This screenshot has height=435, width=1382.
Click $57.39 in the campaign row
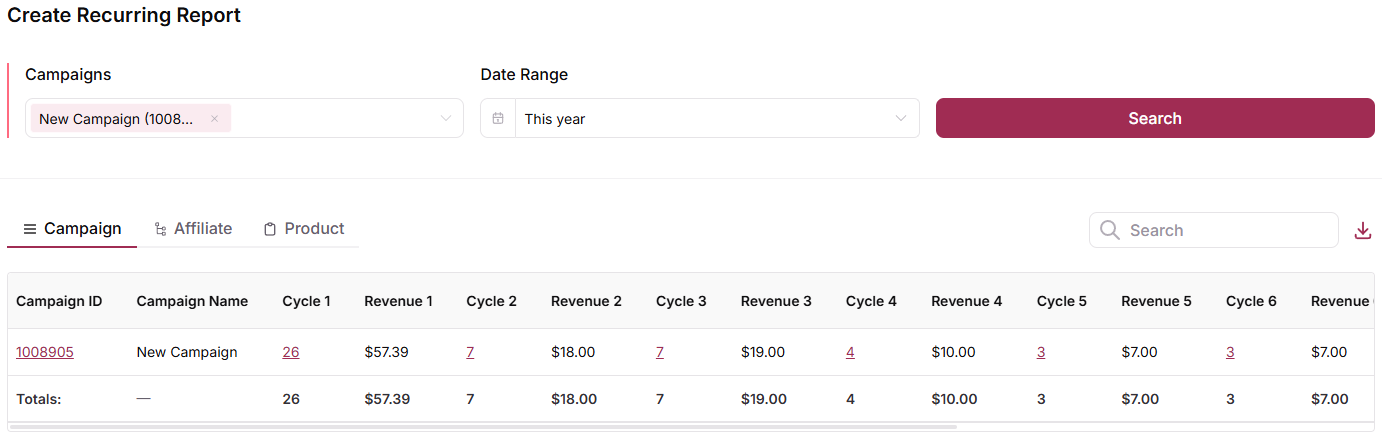tap(387, 352)
